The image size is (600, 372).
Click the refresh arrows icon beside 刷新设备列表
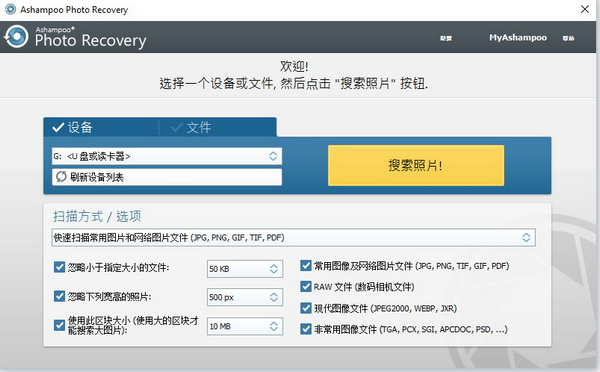(x=61, y=177)
